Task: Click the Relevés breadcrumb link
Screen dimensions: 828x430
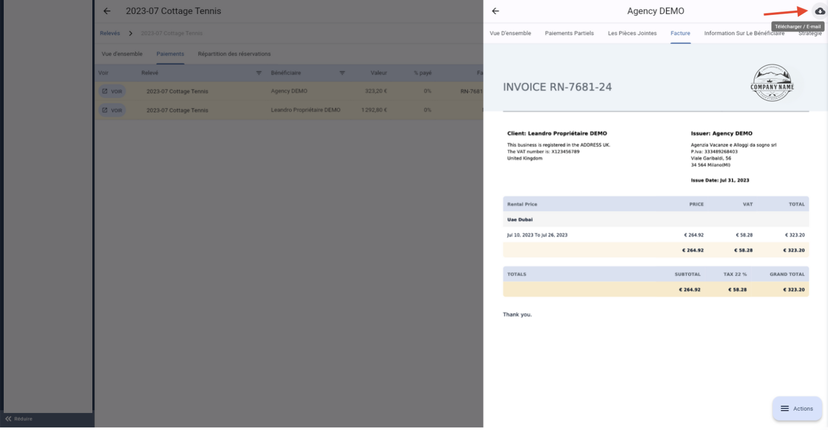Action: coord(110,33)
